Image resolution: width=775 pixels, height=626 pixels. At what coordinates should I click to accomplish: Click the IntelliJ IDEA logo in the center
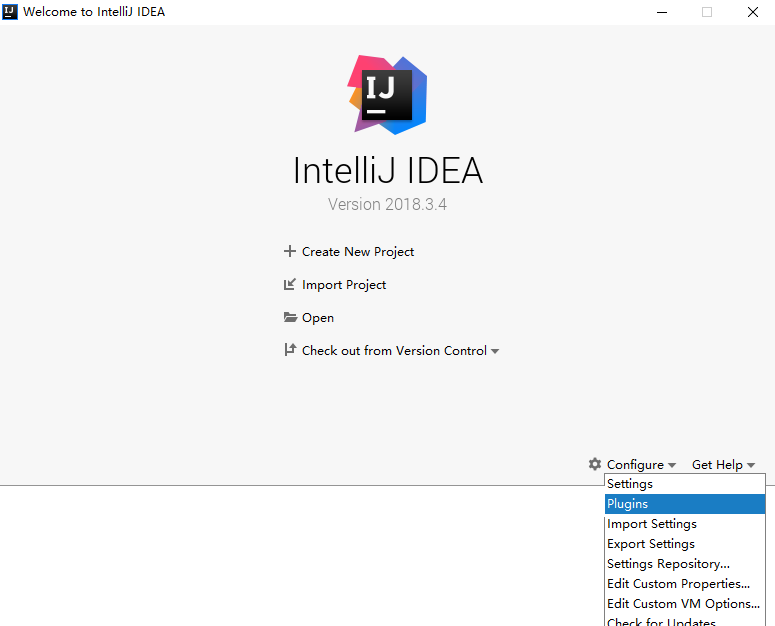point(388,95)
